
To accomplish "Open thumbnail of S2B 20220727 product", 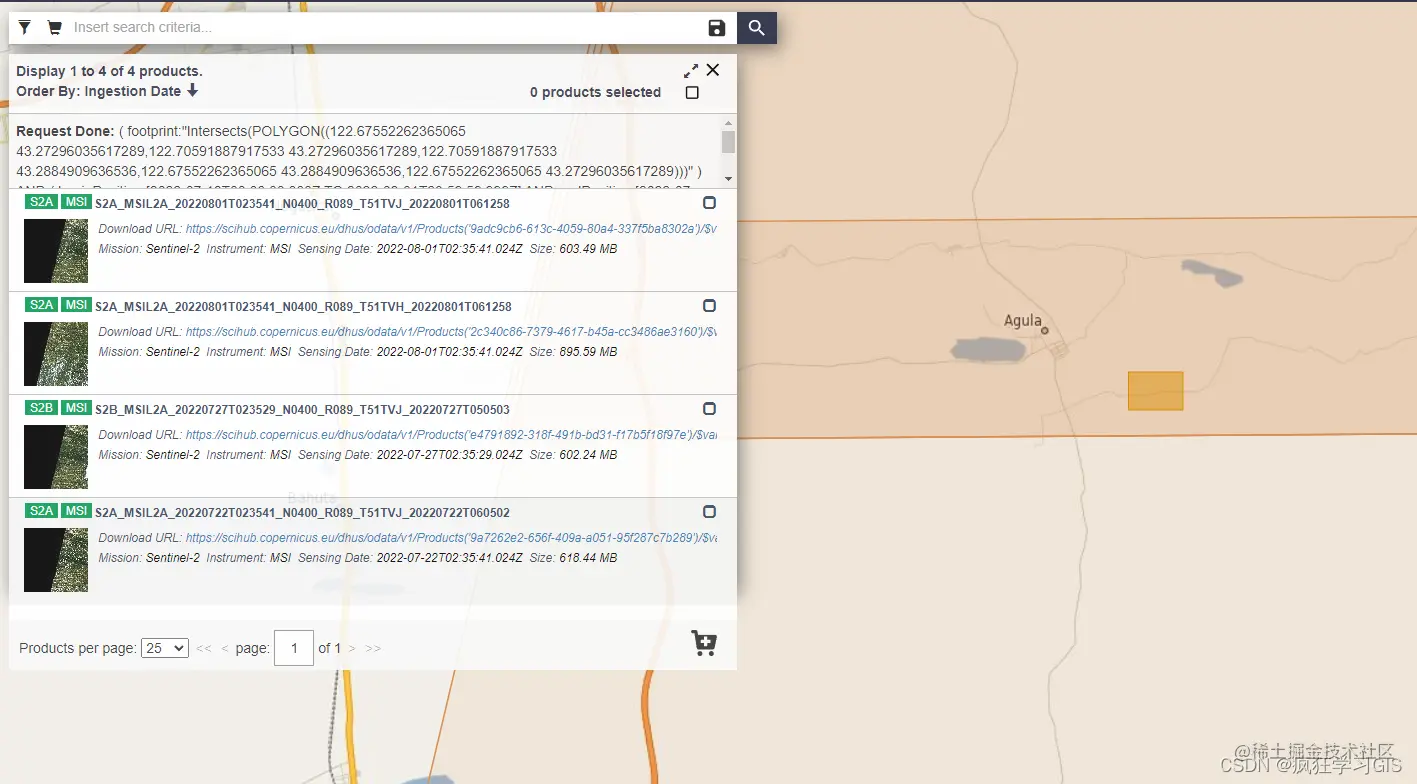I will 56,457.
